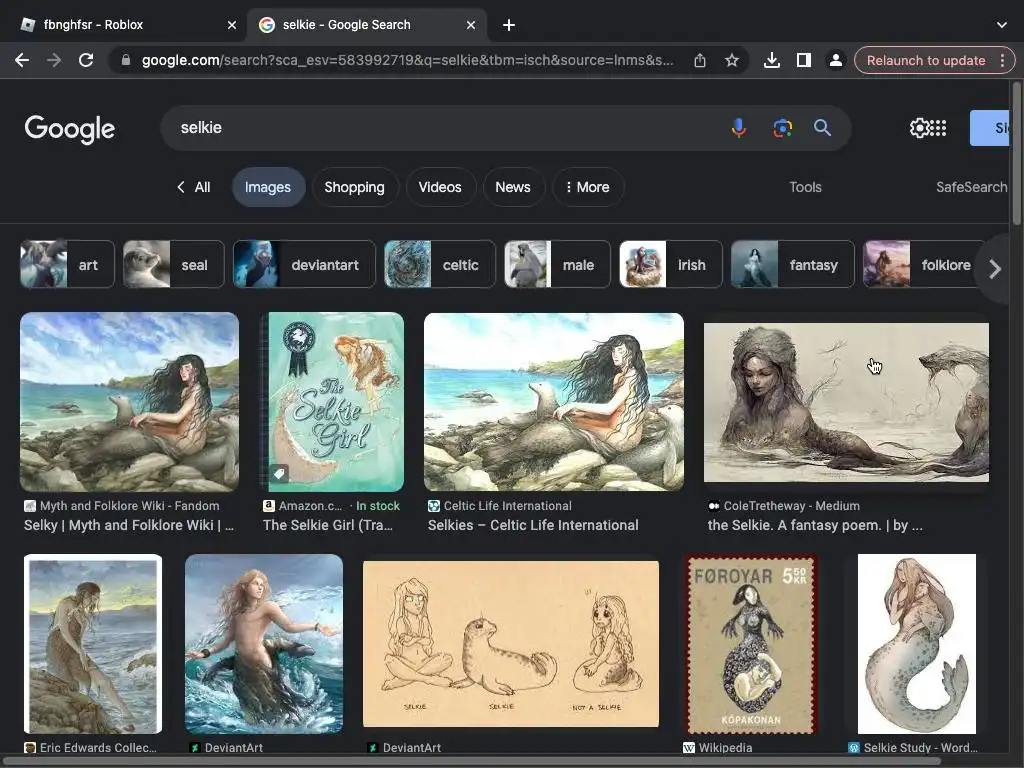Toggle the side panel icon
This screenshot has height=768, width=1024.
tap(803, 61)
